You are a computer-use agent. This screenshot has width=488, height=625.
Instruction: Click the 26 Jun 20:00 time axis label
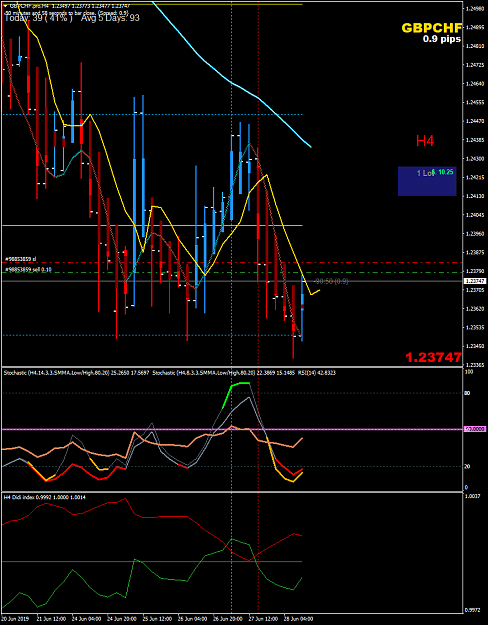click(230, 619)
